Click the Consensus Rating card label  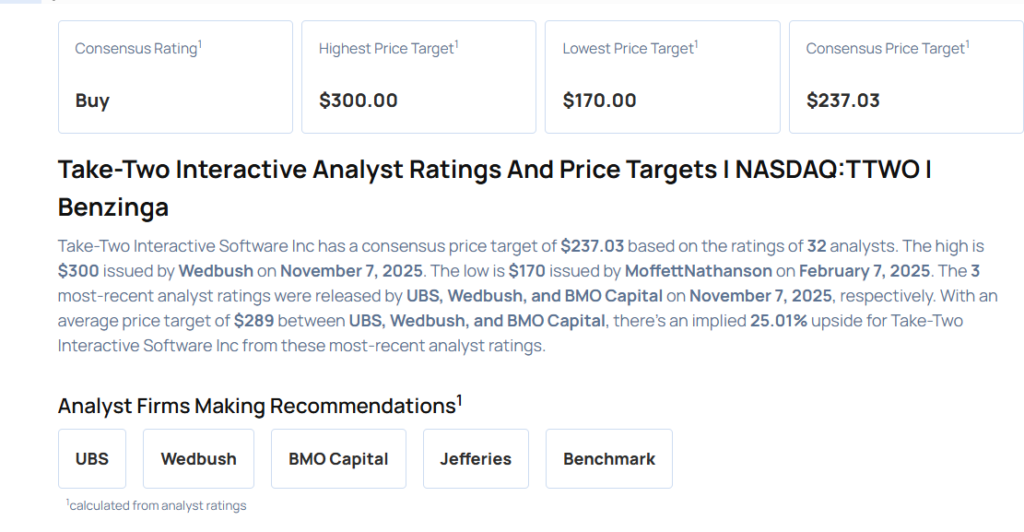(x=136, y=48)
